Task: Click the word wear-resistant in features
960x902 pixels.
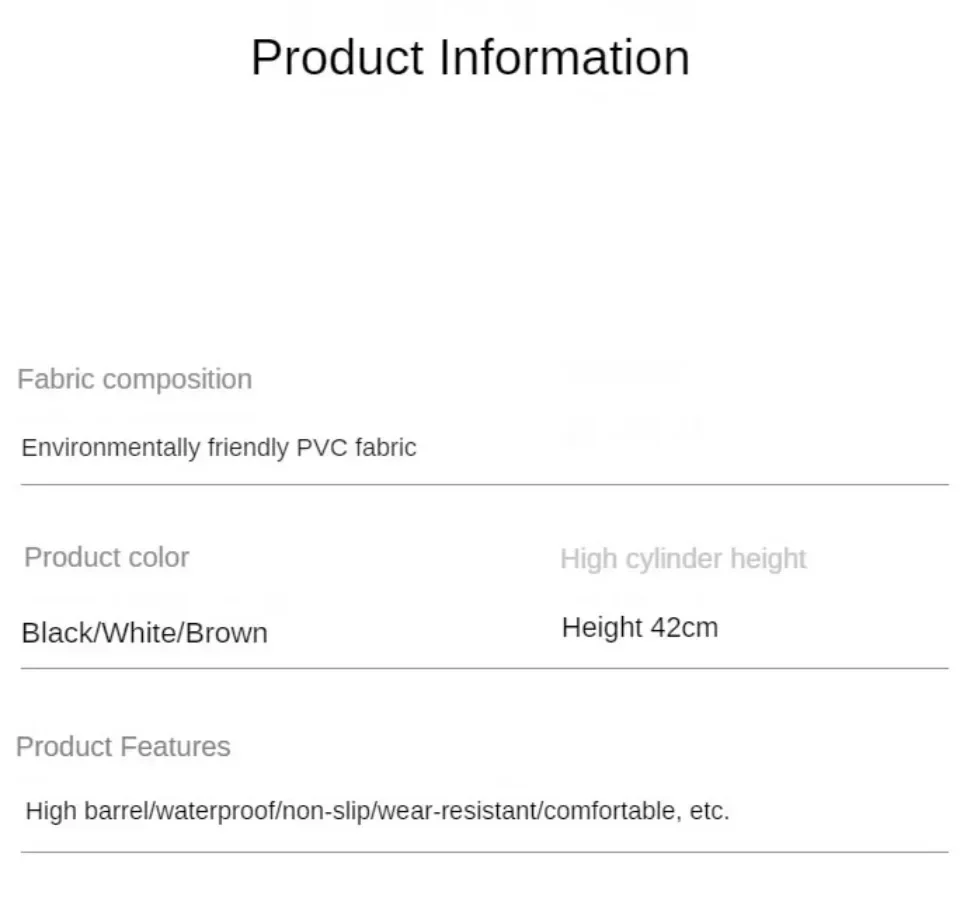Action: coord(457,810)
